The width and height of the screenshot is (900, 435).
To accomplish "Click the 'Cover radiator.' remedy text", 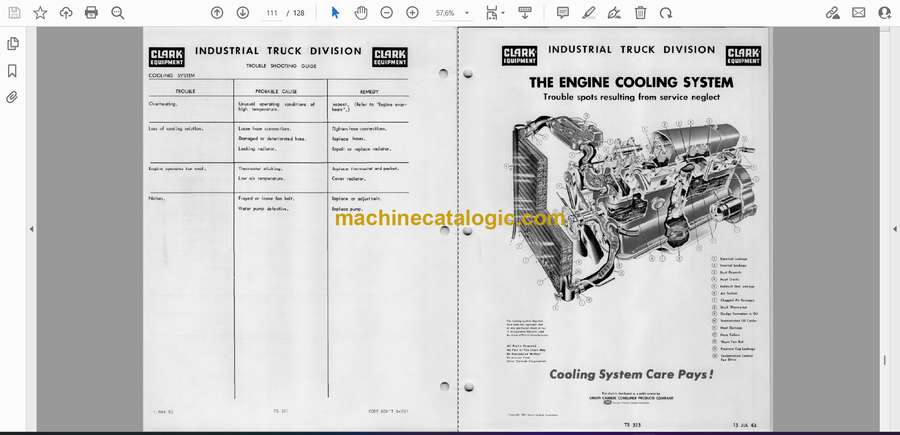I will click(348, 178).
